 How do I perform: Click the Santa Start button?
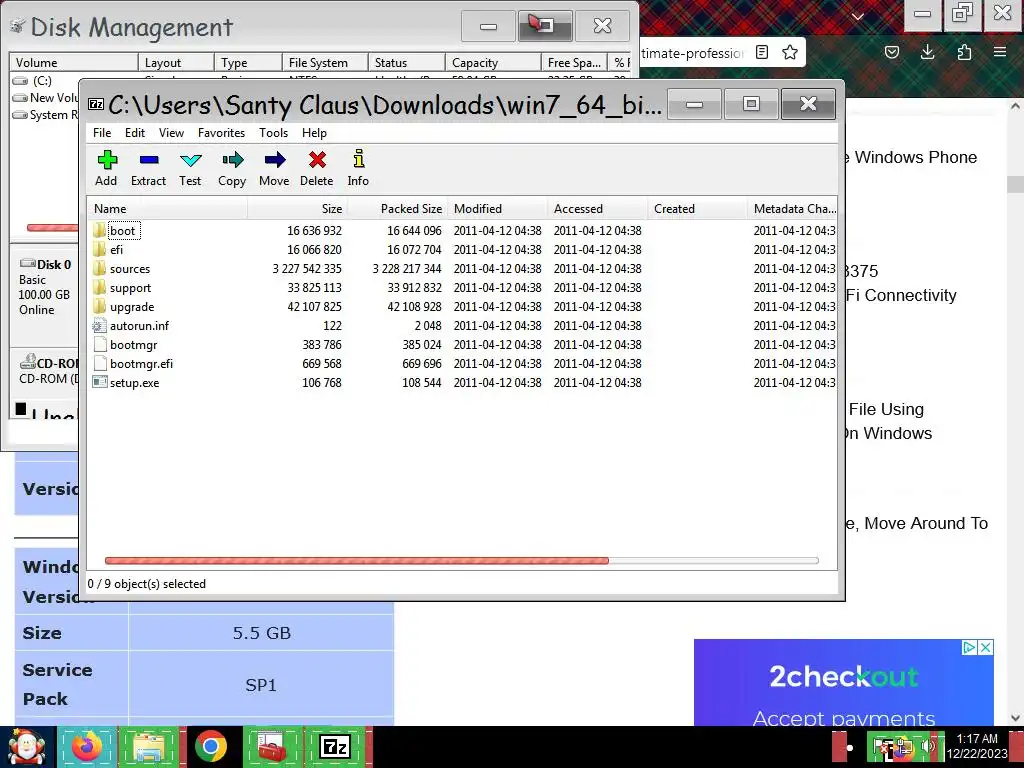[x=26, y=746]
